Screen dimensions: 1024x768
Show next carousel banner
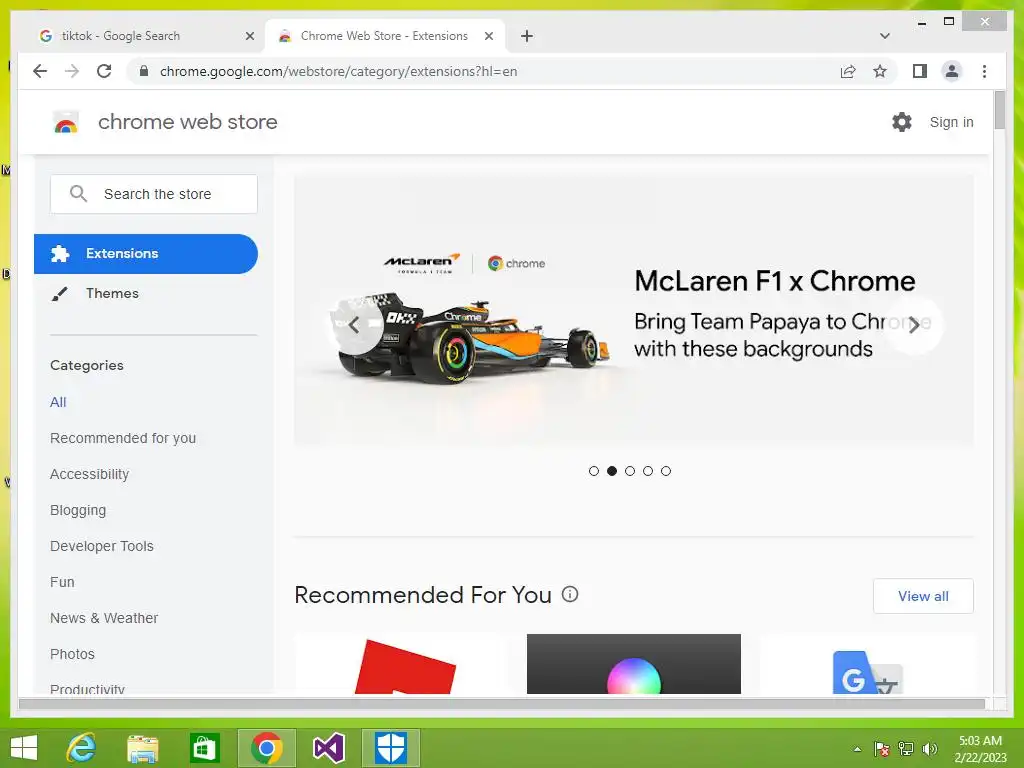coord(914,325)
